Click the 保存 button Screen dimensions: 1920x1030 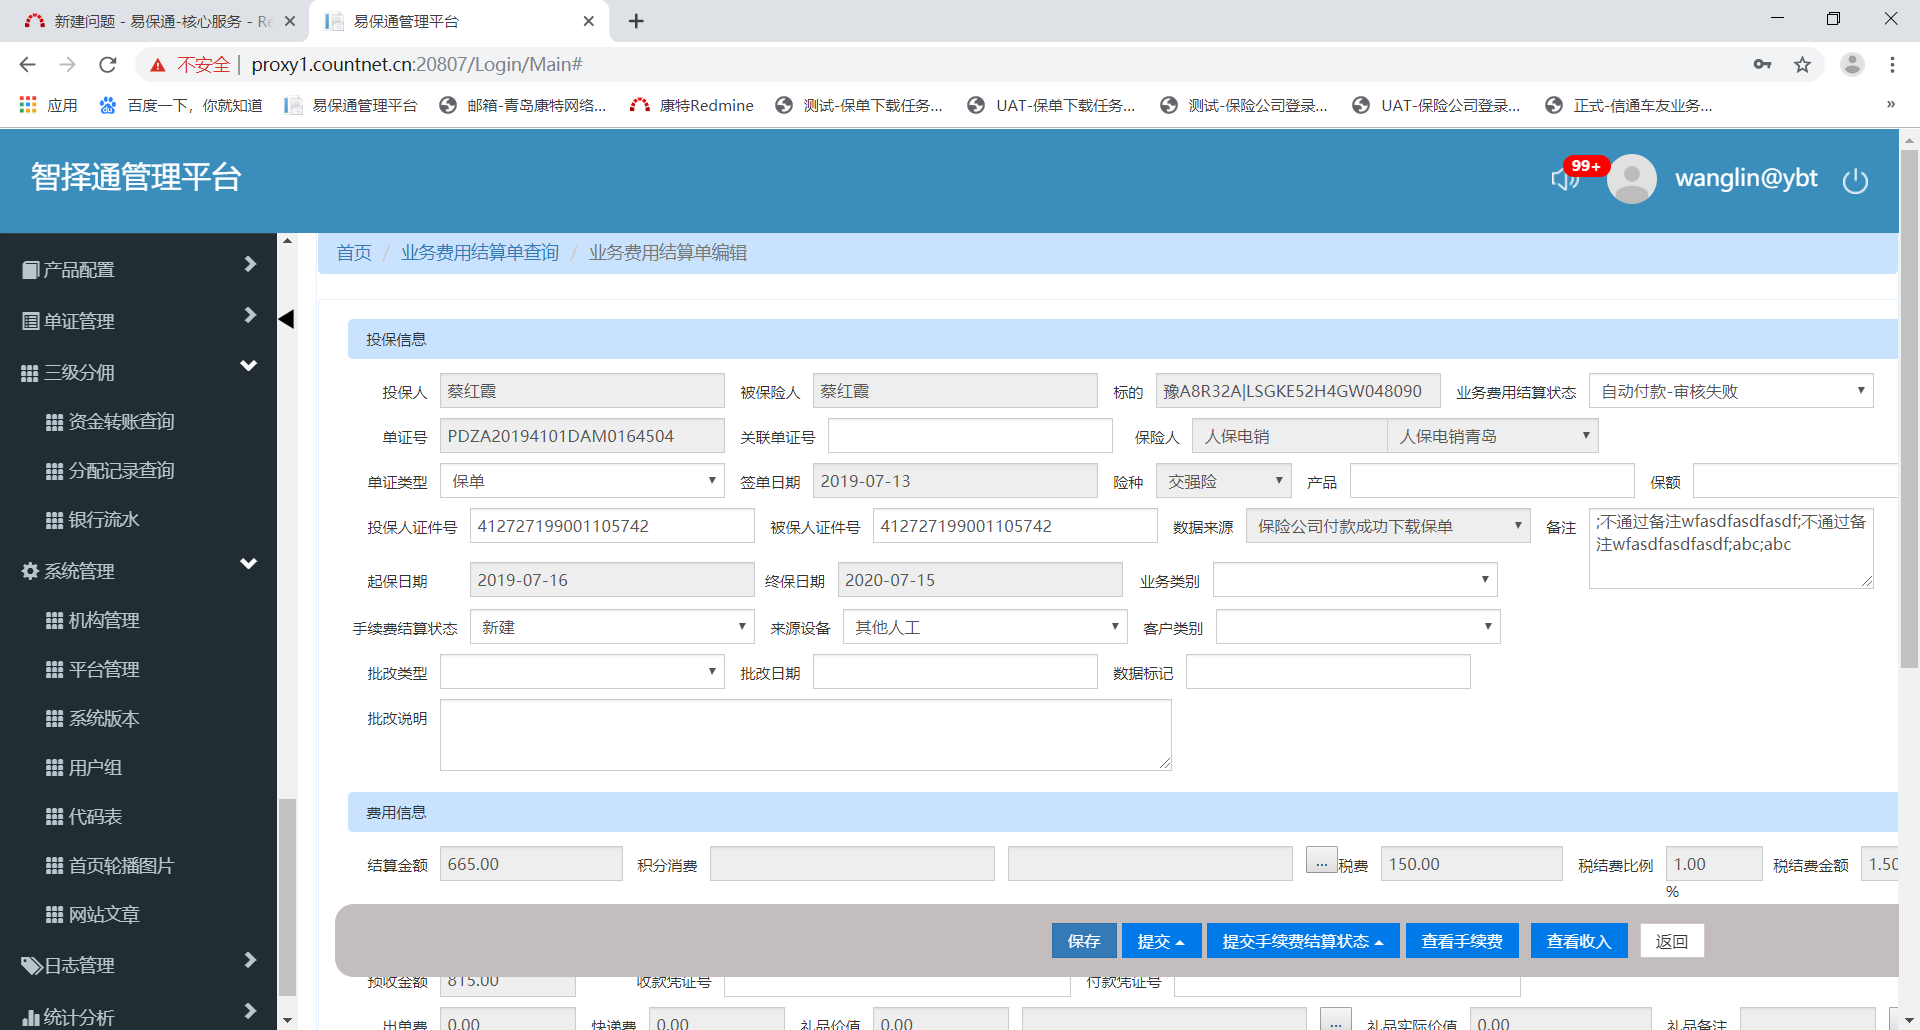1083,941
